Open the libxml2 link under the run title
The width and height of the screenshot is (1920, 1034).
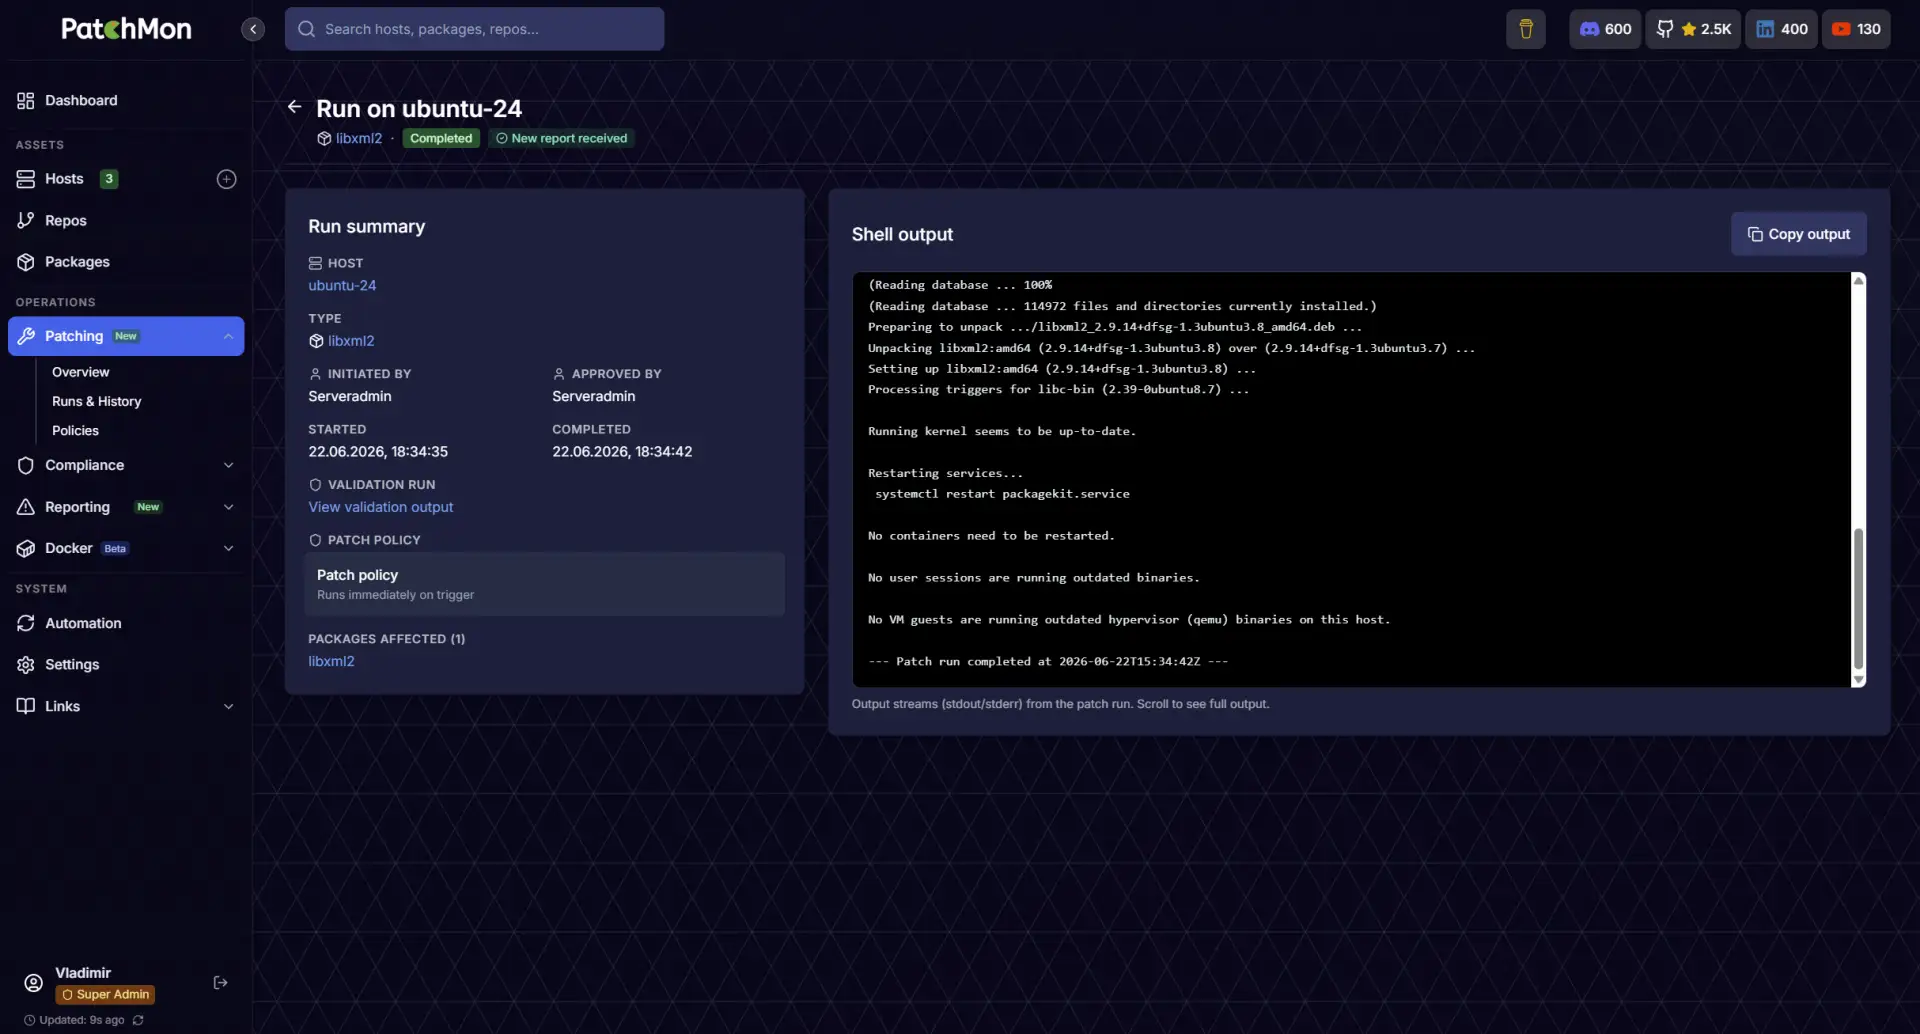click(x=359, y=139)
